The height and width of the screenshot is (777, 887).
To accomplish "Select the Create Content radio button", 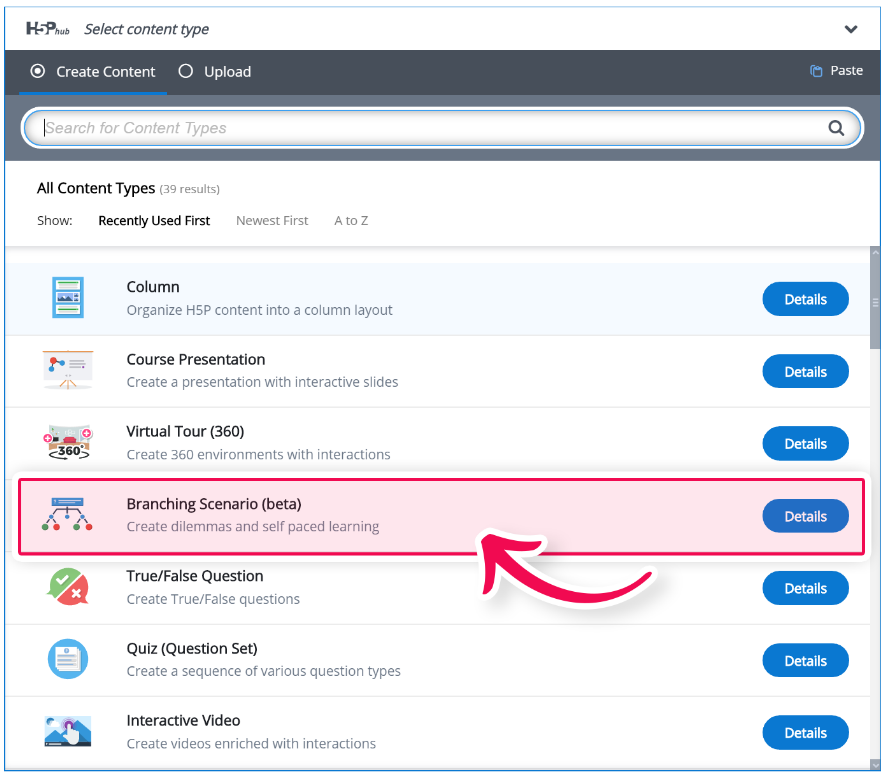I will tap(38, 71).
